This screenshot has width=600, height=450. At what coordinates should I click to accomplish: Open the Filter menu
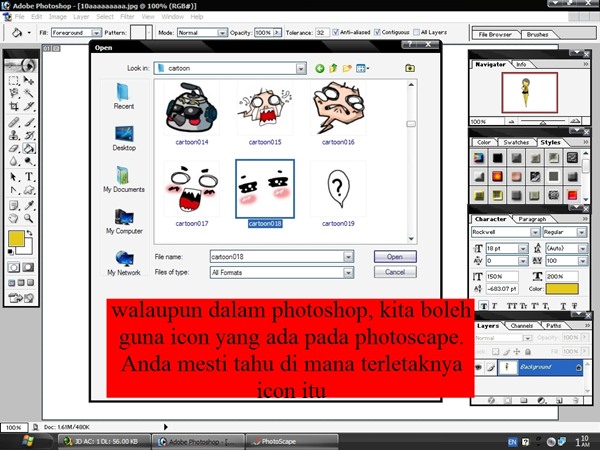point(127,17)
